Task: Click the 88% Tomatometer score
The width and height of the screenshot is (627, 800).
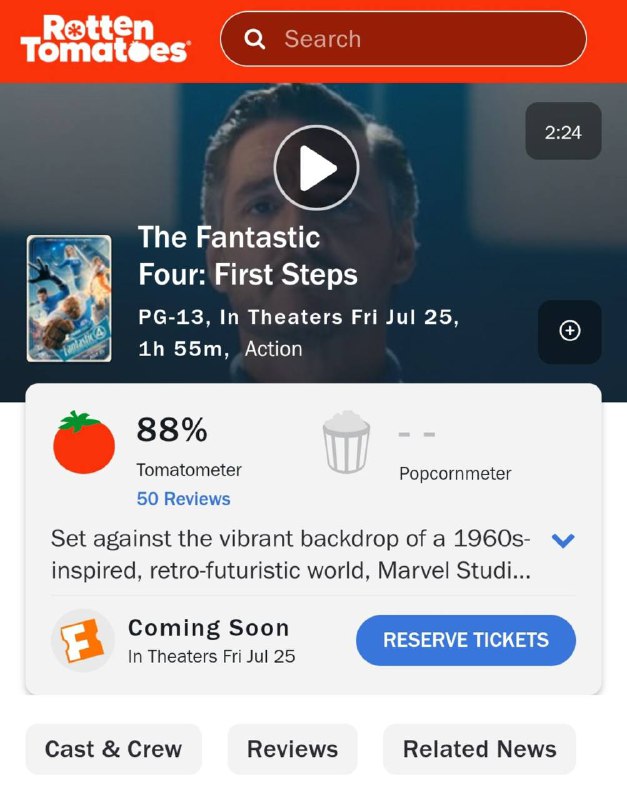Action: click(x=172, y=431)
